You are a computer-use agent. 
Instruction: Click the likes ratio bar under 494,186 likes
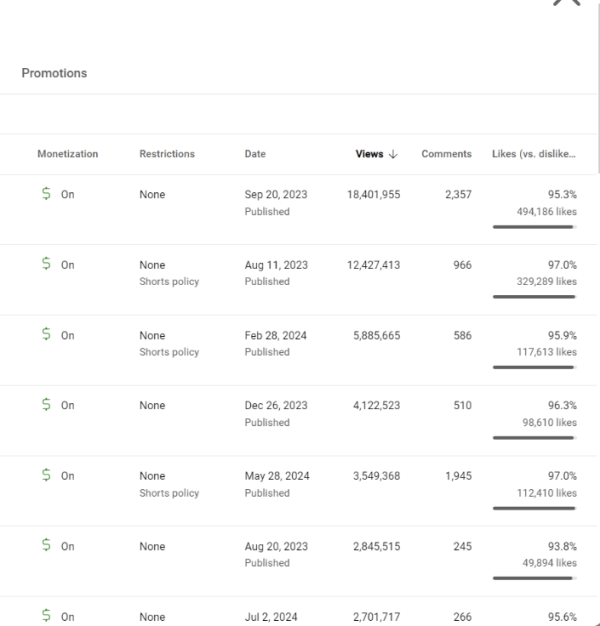pyautogui.click(x=534, y=227)
